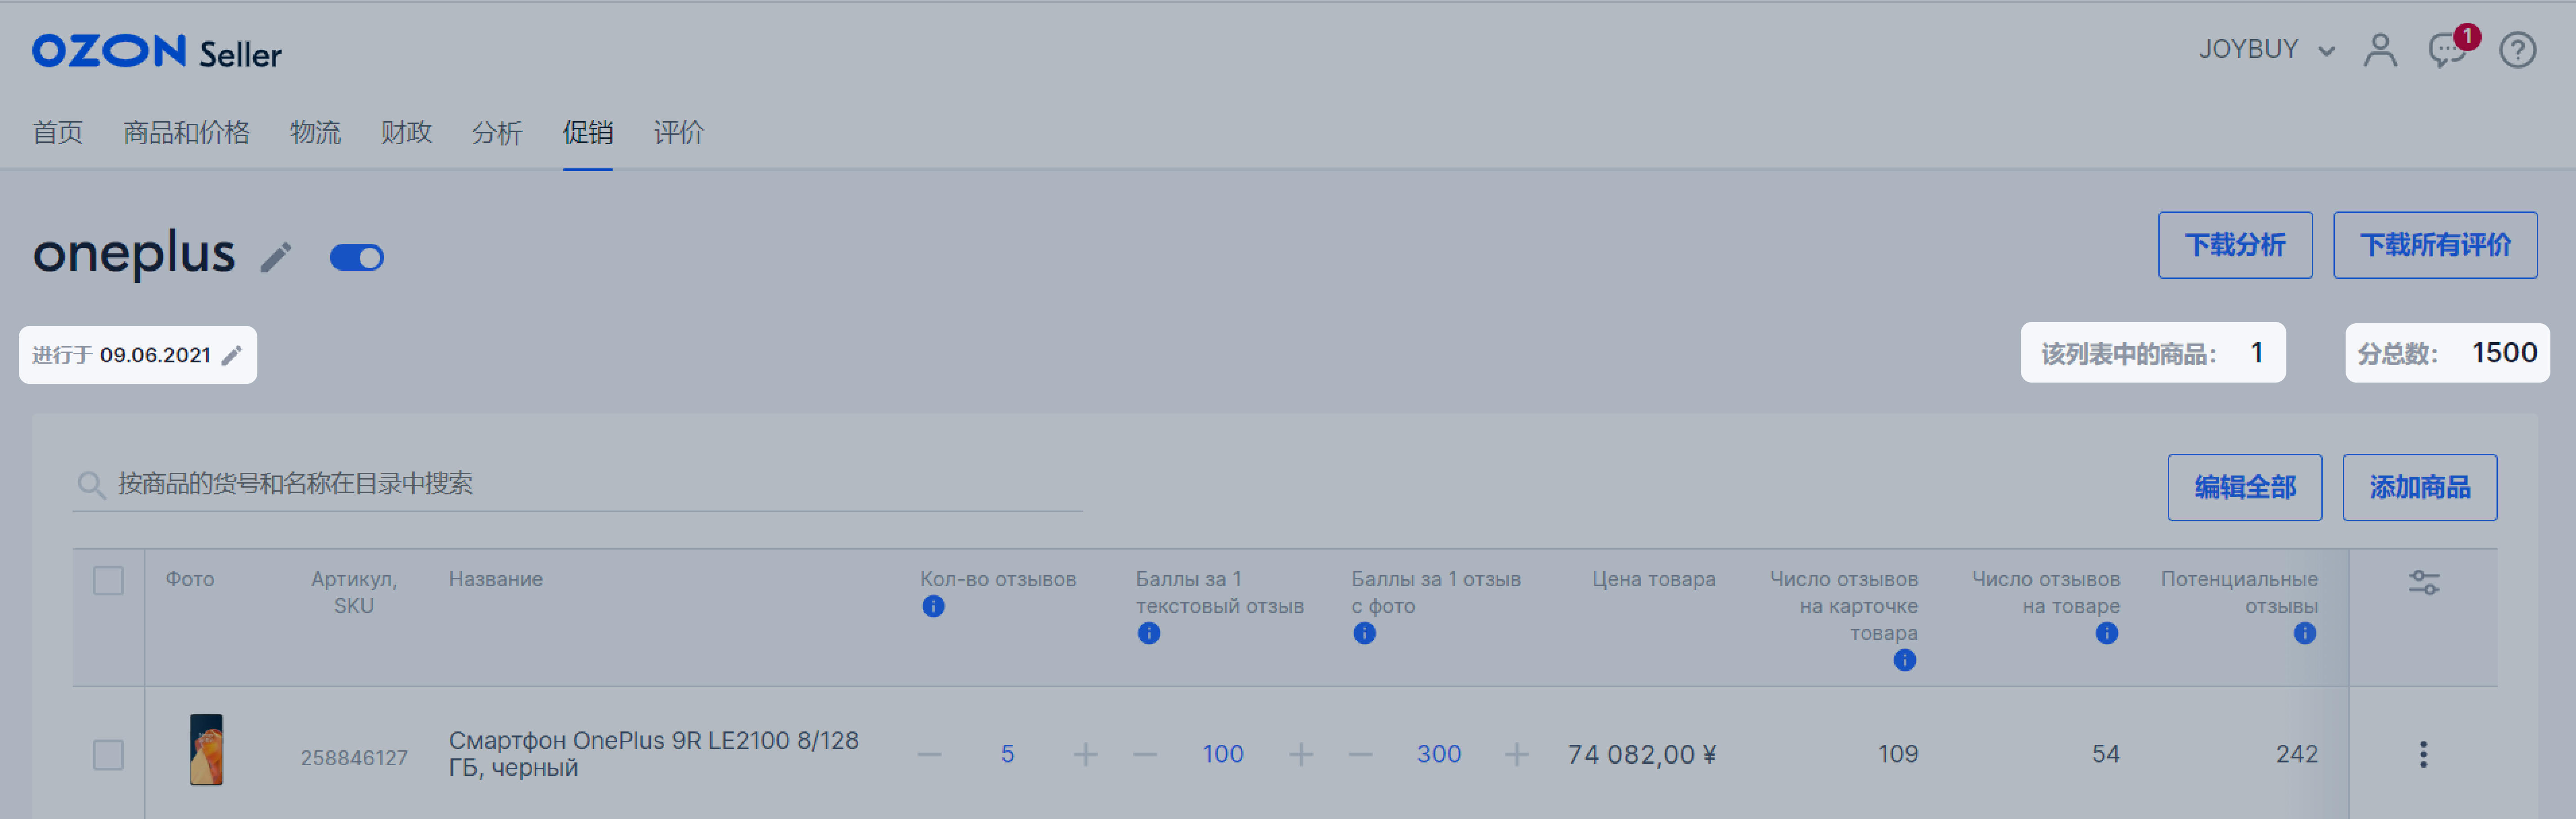
Task: Click product name Смартфон OnePlus 9R LE2100
Action: point(653,754)
